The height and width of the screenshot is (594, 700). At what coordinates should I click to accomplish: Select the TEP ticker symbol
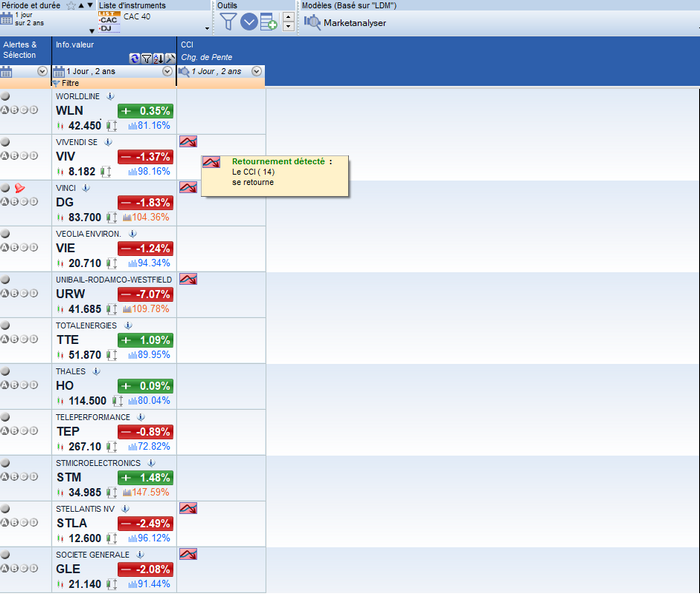click(x=68, y=432)
